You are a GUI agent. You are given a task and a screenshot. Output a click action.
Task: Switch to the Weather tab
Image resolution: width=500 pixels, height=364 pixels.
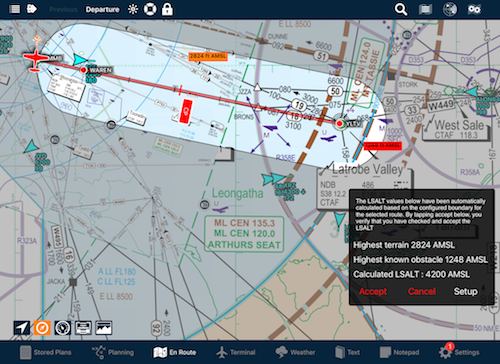295,352
